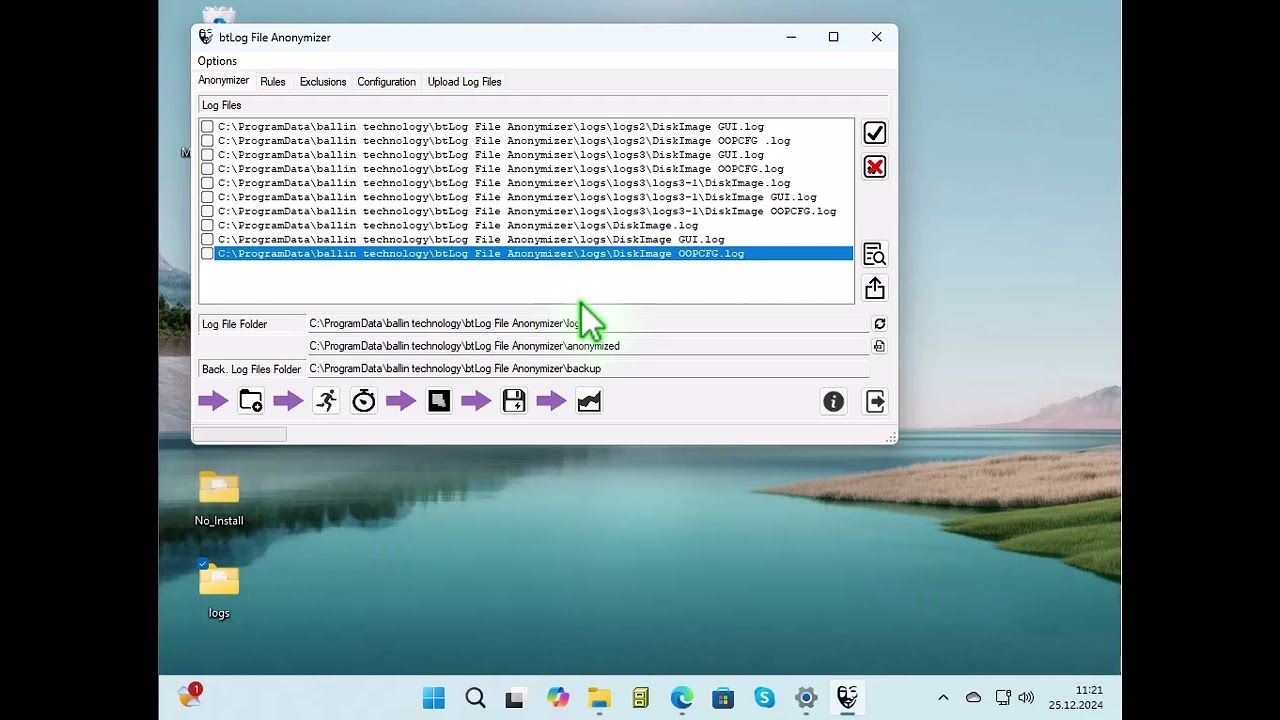Tick the checkbox for logs\logs3\DiskImage OOPCFG.log
Viewport: 1280px width, 720px height.
[207, 169]
